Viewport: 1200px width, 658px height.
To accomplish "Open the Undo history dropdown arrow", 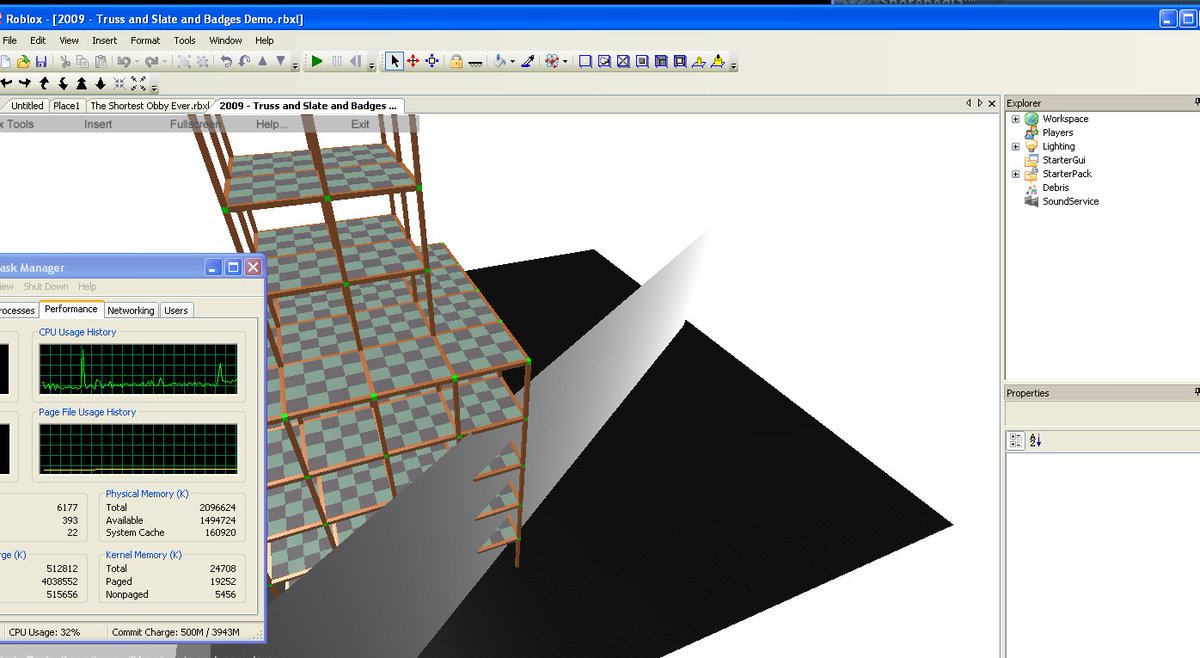I will 137,62.
